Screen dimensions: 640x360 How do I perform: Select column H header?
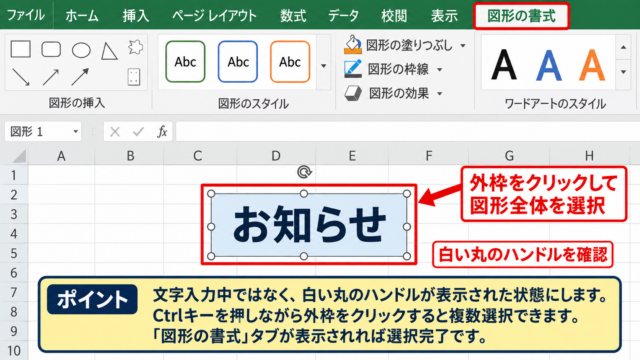(x=589, y=156)
